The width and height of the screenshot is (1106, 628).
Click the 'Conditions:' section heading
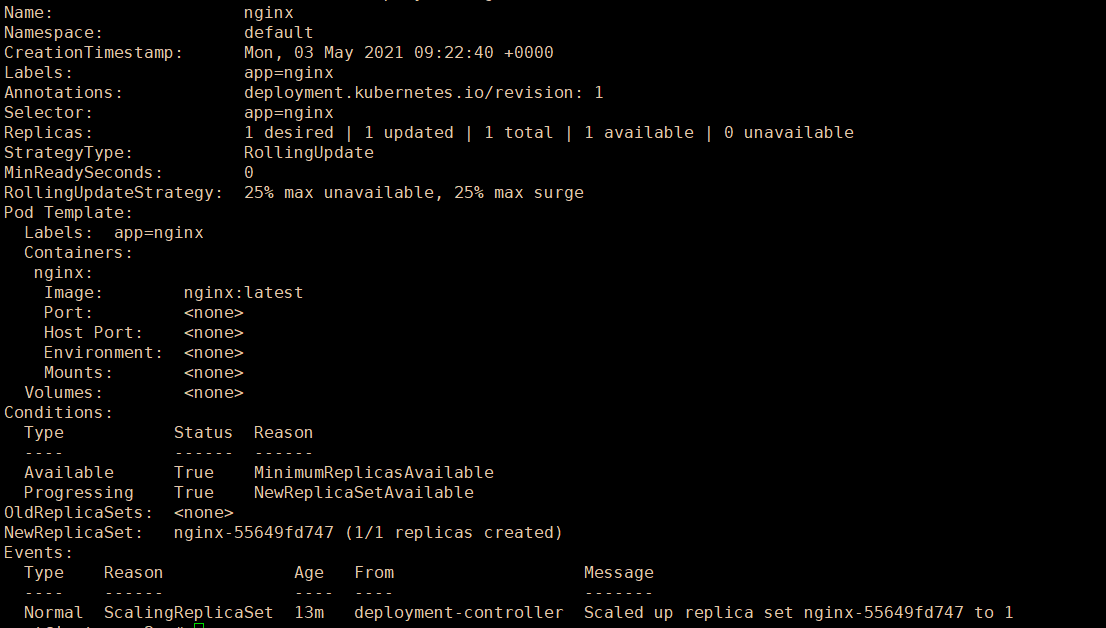click(58, 413)
